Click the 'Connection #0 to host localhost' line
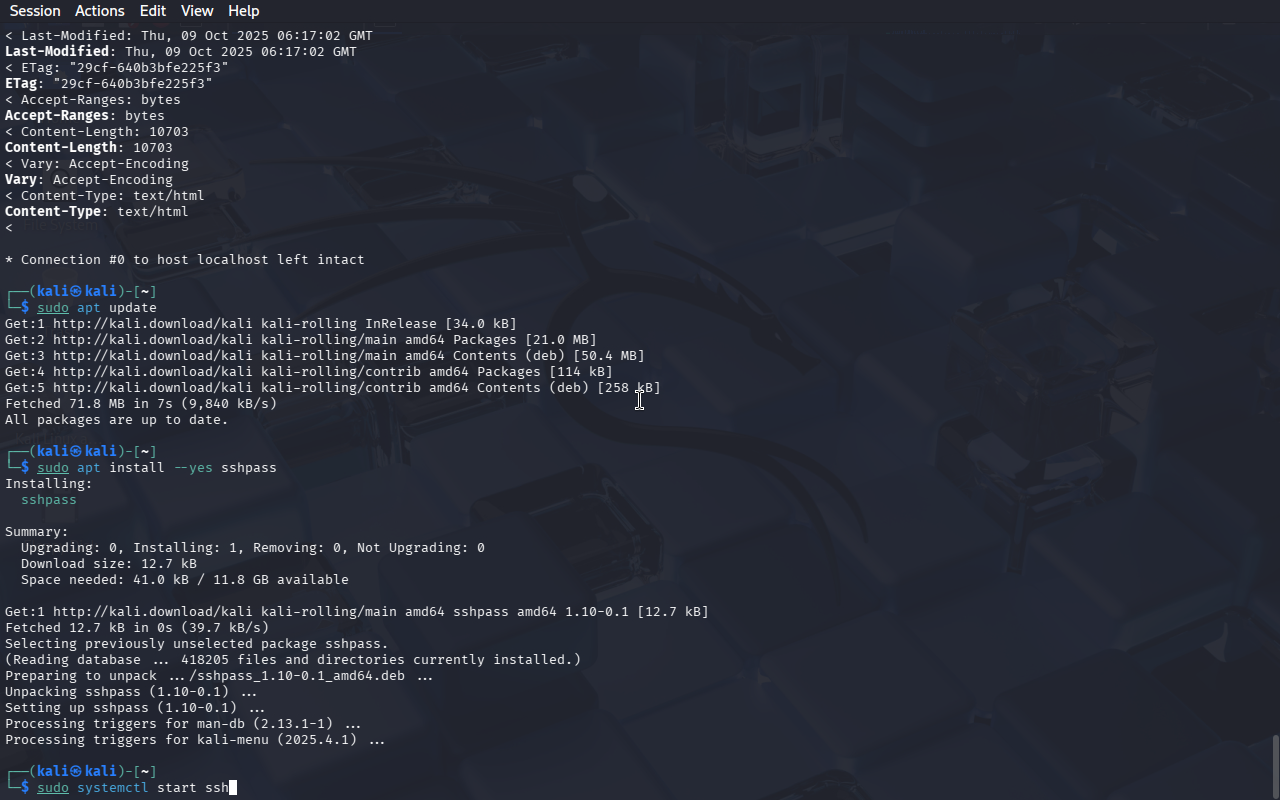The height and width of the screenshot is (800, 1280). [185, 259]
